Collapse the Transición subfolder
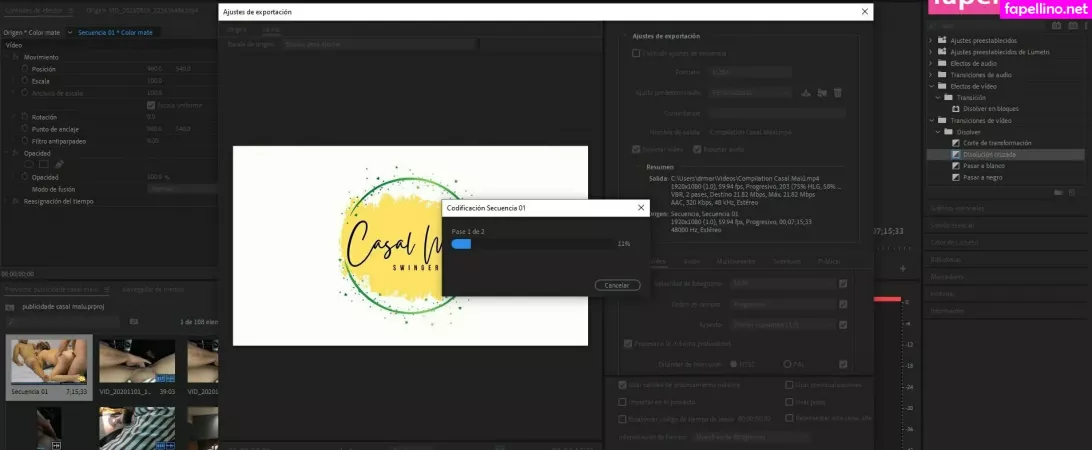This screenshot has width=1092, height=450. click(938, 98)
